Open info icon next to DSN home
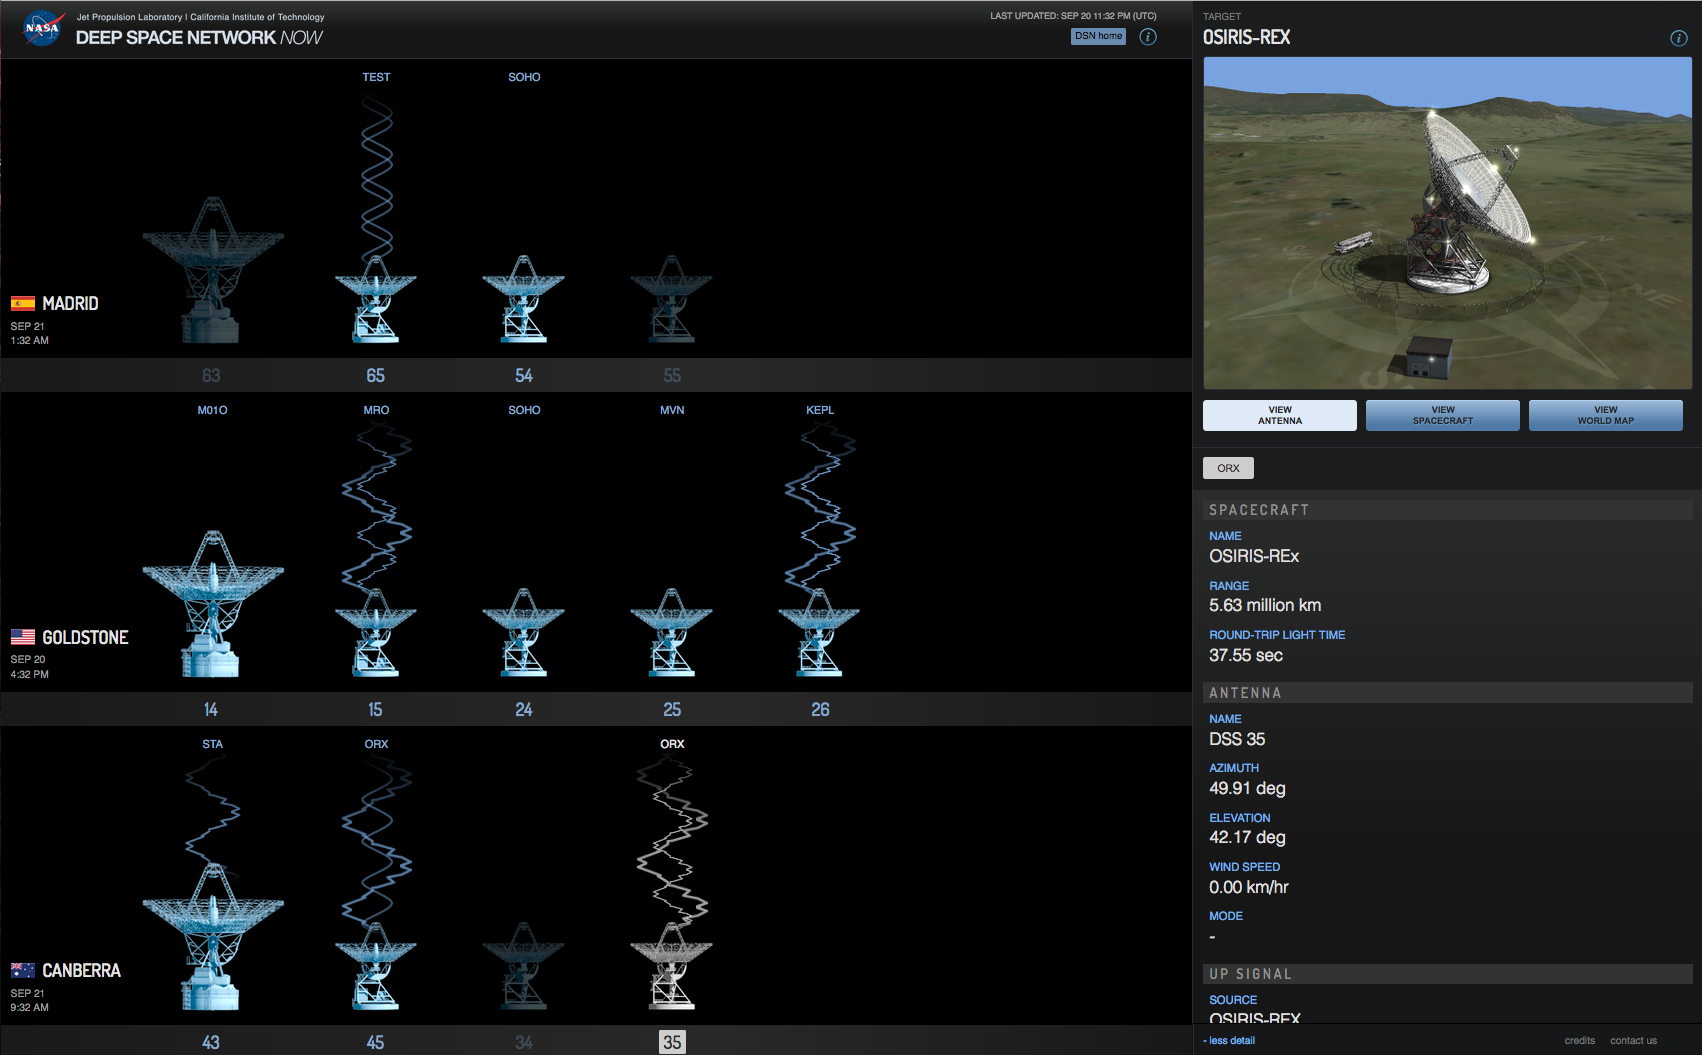 tap(1148, 37)
